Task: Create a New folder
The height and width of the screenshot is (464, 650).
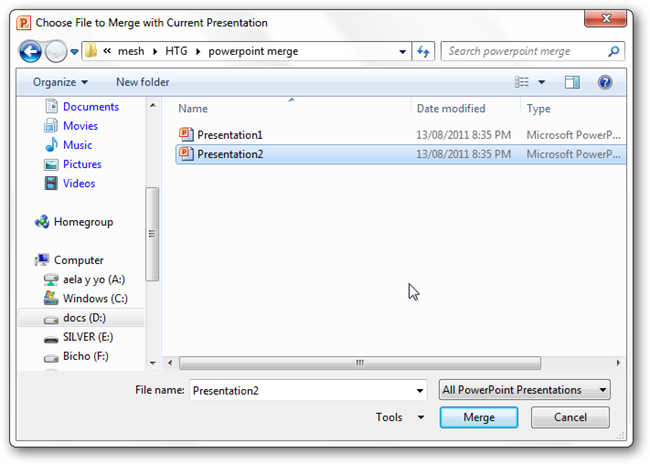Action: click(143, 82)
